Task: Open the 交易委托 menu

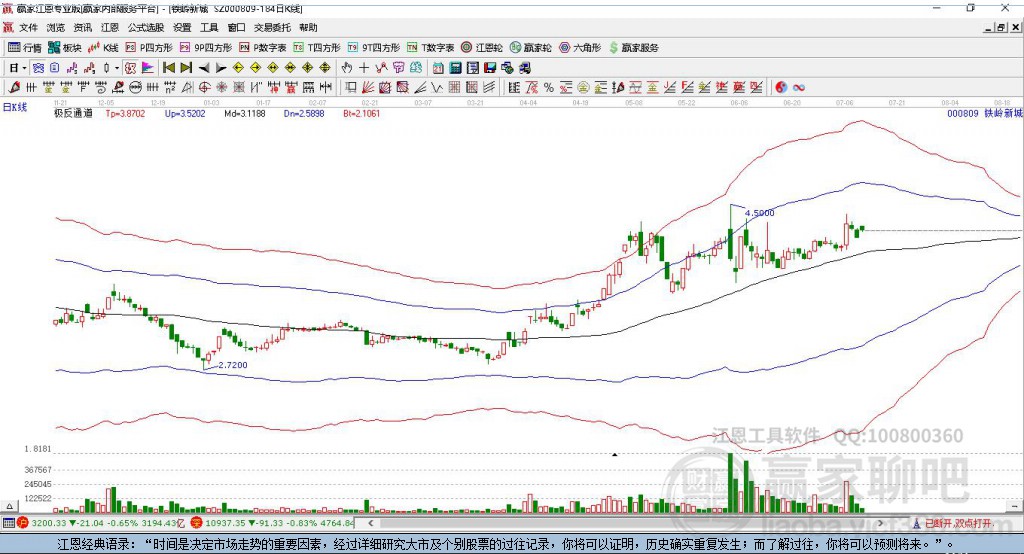Action: [x=272, y=27]
